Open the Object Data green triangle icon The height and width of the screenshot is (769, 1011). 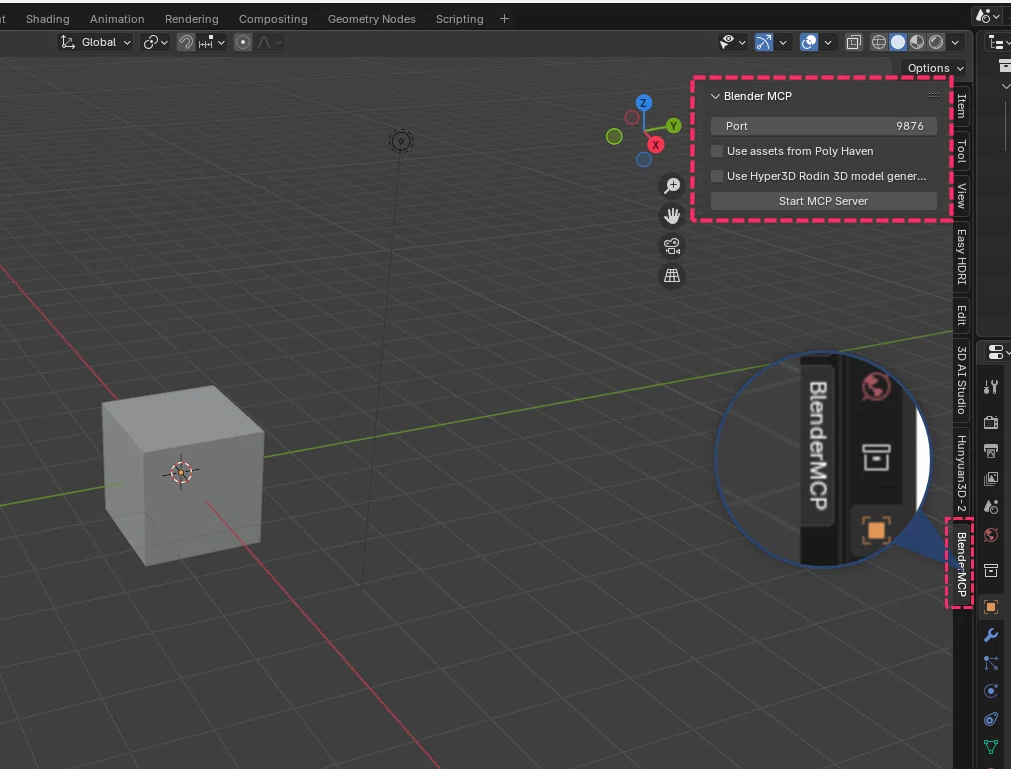coord(991,747)
